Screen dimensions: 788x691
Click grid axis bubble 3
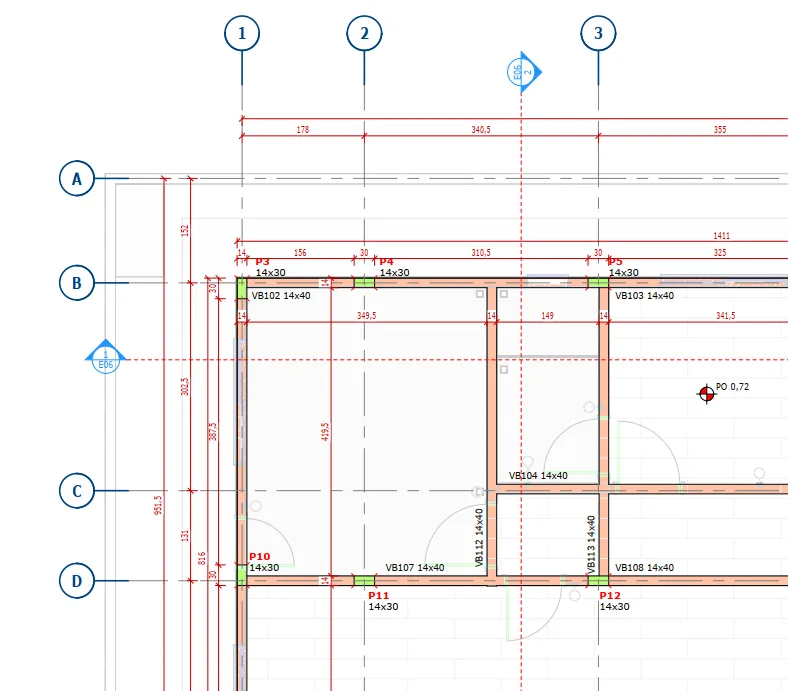click(598, 34)
